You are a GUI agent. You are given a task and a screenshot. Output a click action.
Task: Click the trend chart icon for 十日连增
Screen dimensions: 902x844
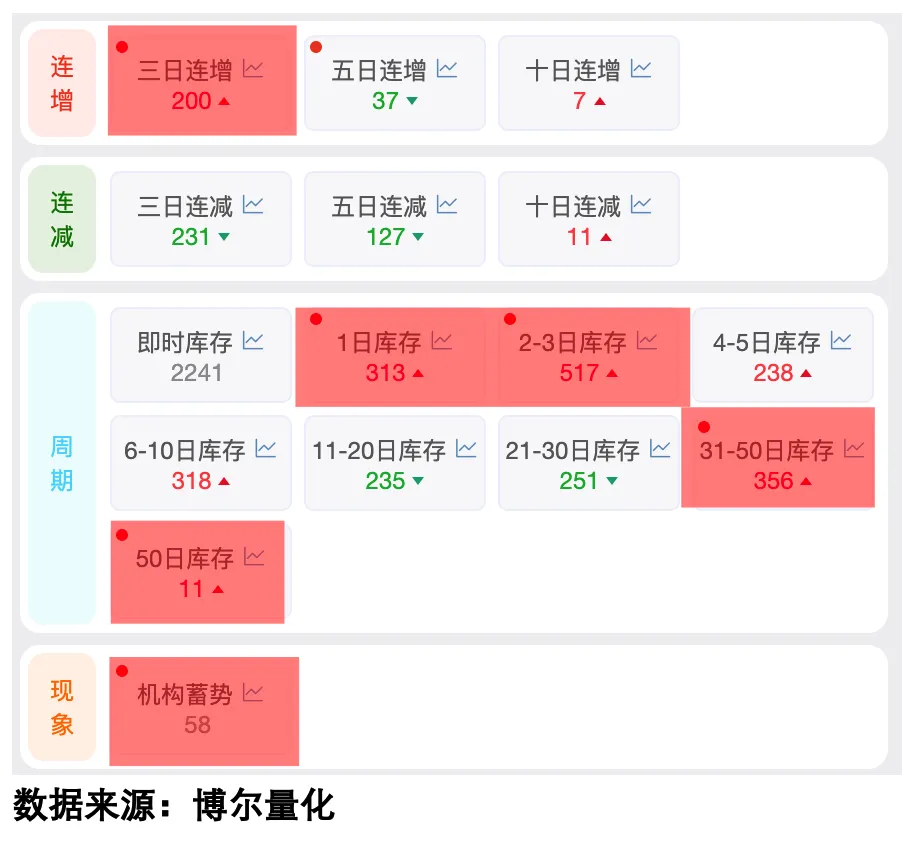[641, 69]
